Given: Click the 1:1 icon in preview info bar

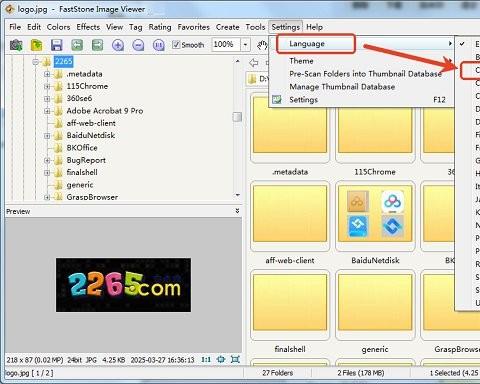Looking at the screenshot, I should pos(206,359).
